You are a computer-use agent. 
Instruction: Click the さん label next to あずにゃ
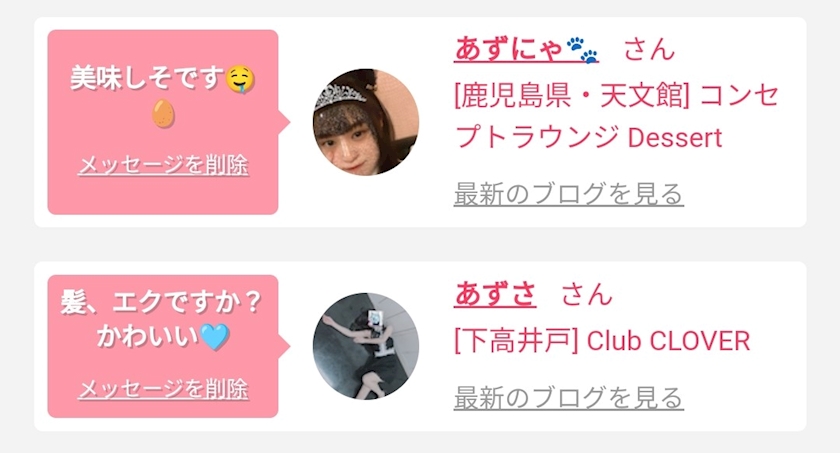pyautogui.click(x=649, y=50)
